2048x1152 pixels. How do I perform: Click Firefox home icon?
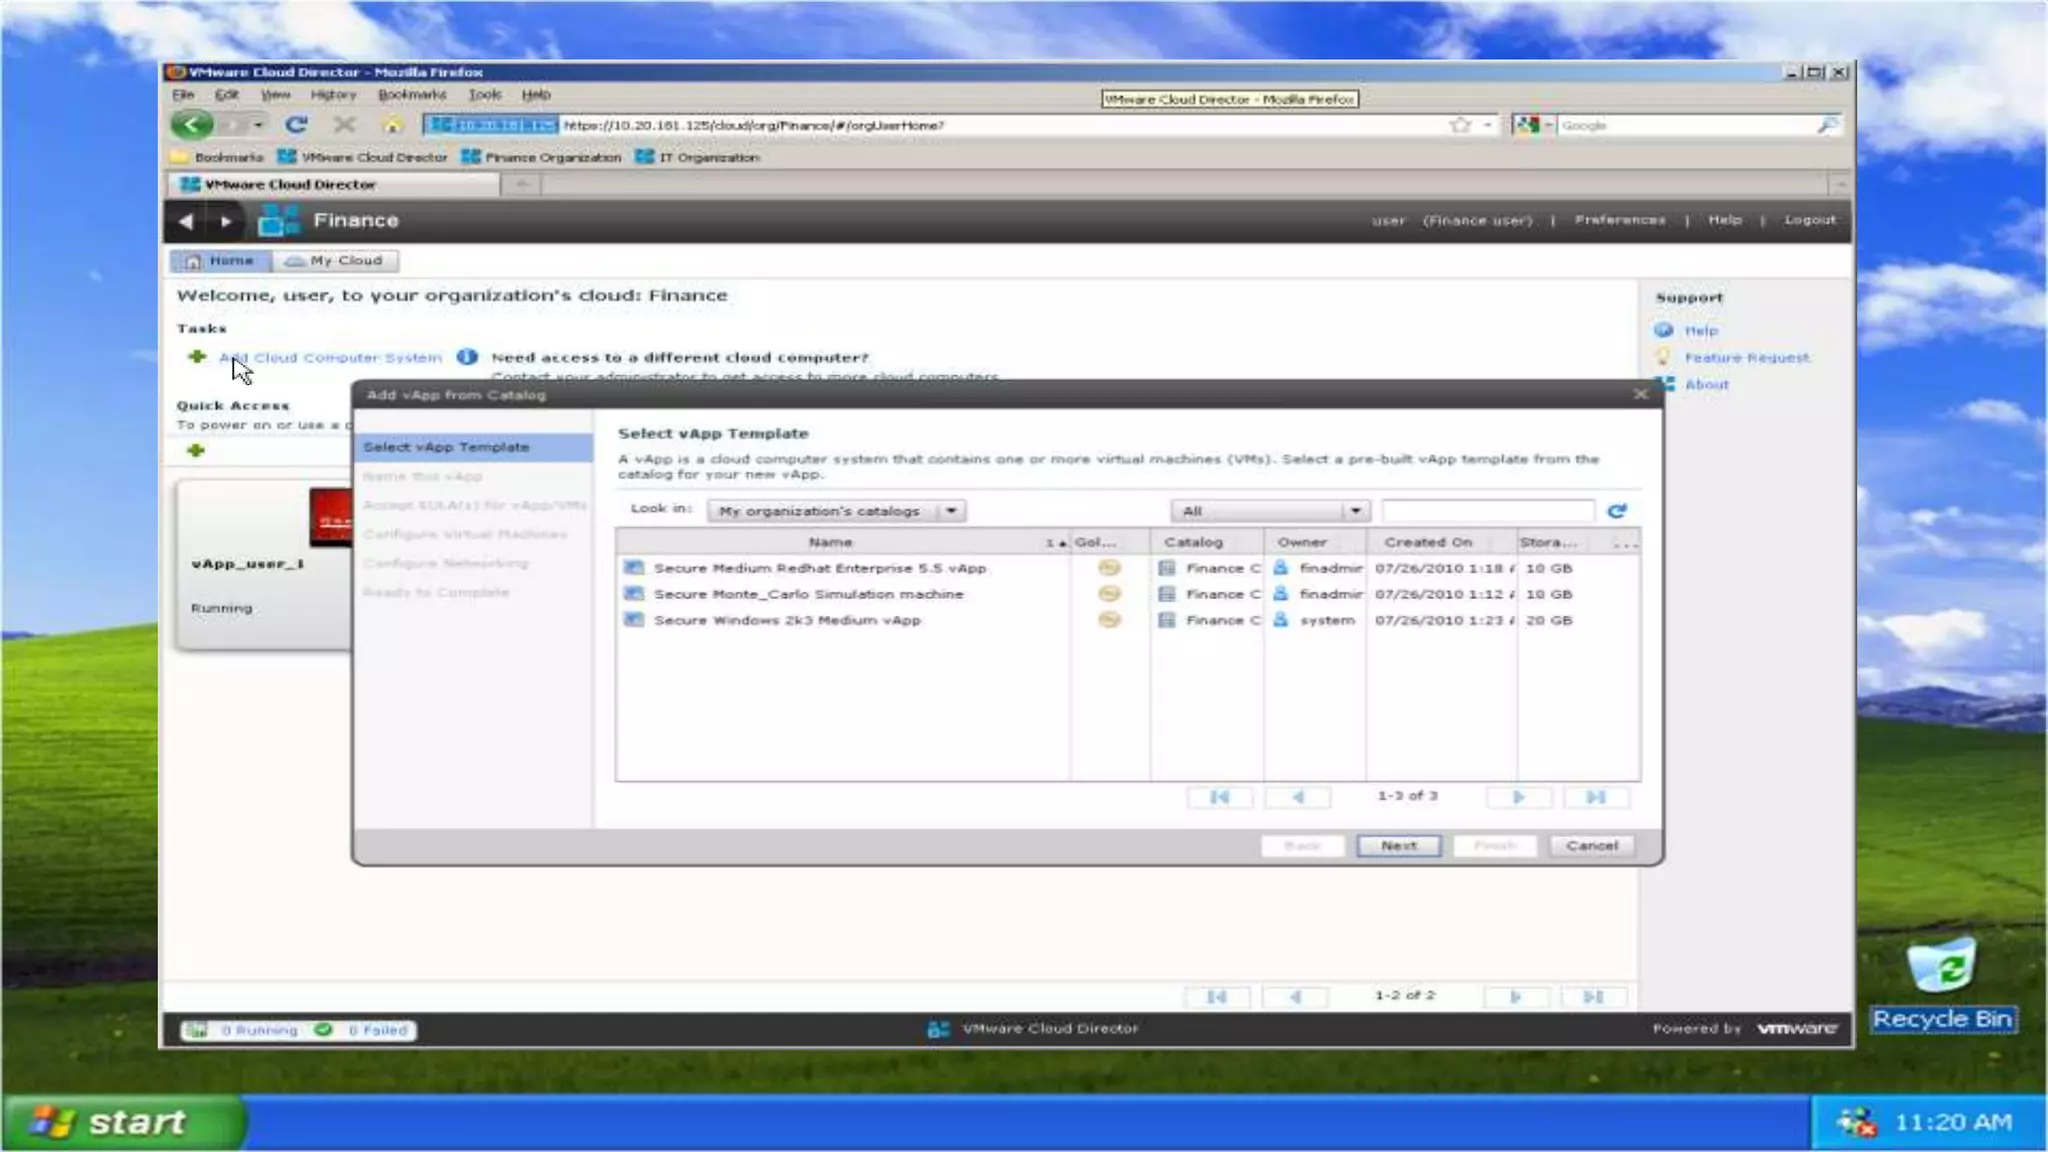coord(392,125)
